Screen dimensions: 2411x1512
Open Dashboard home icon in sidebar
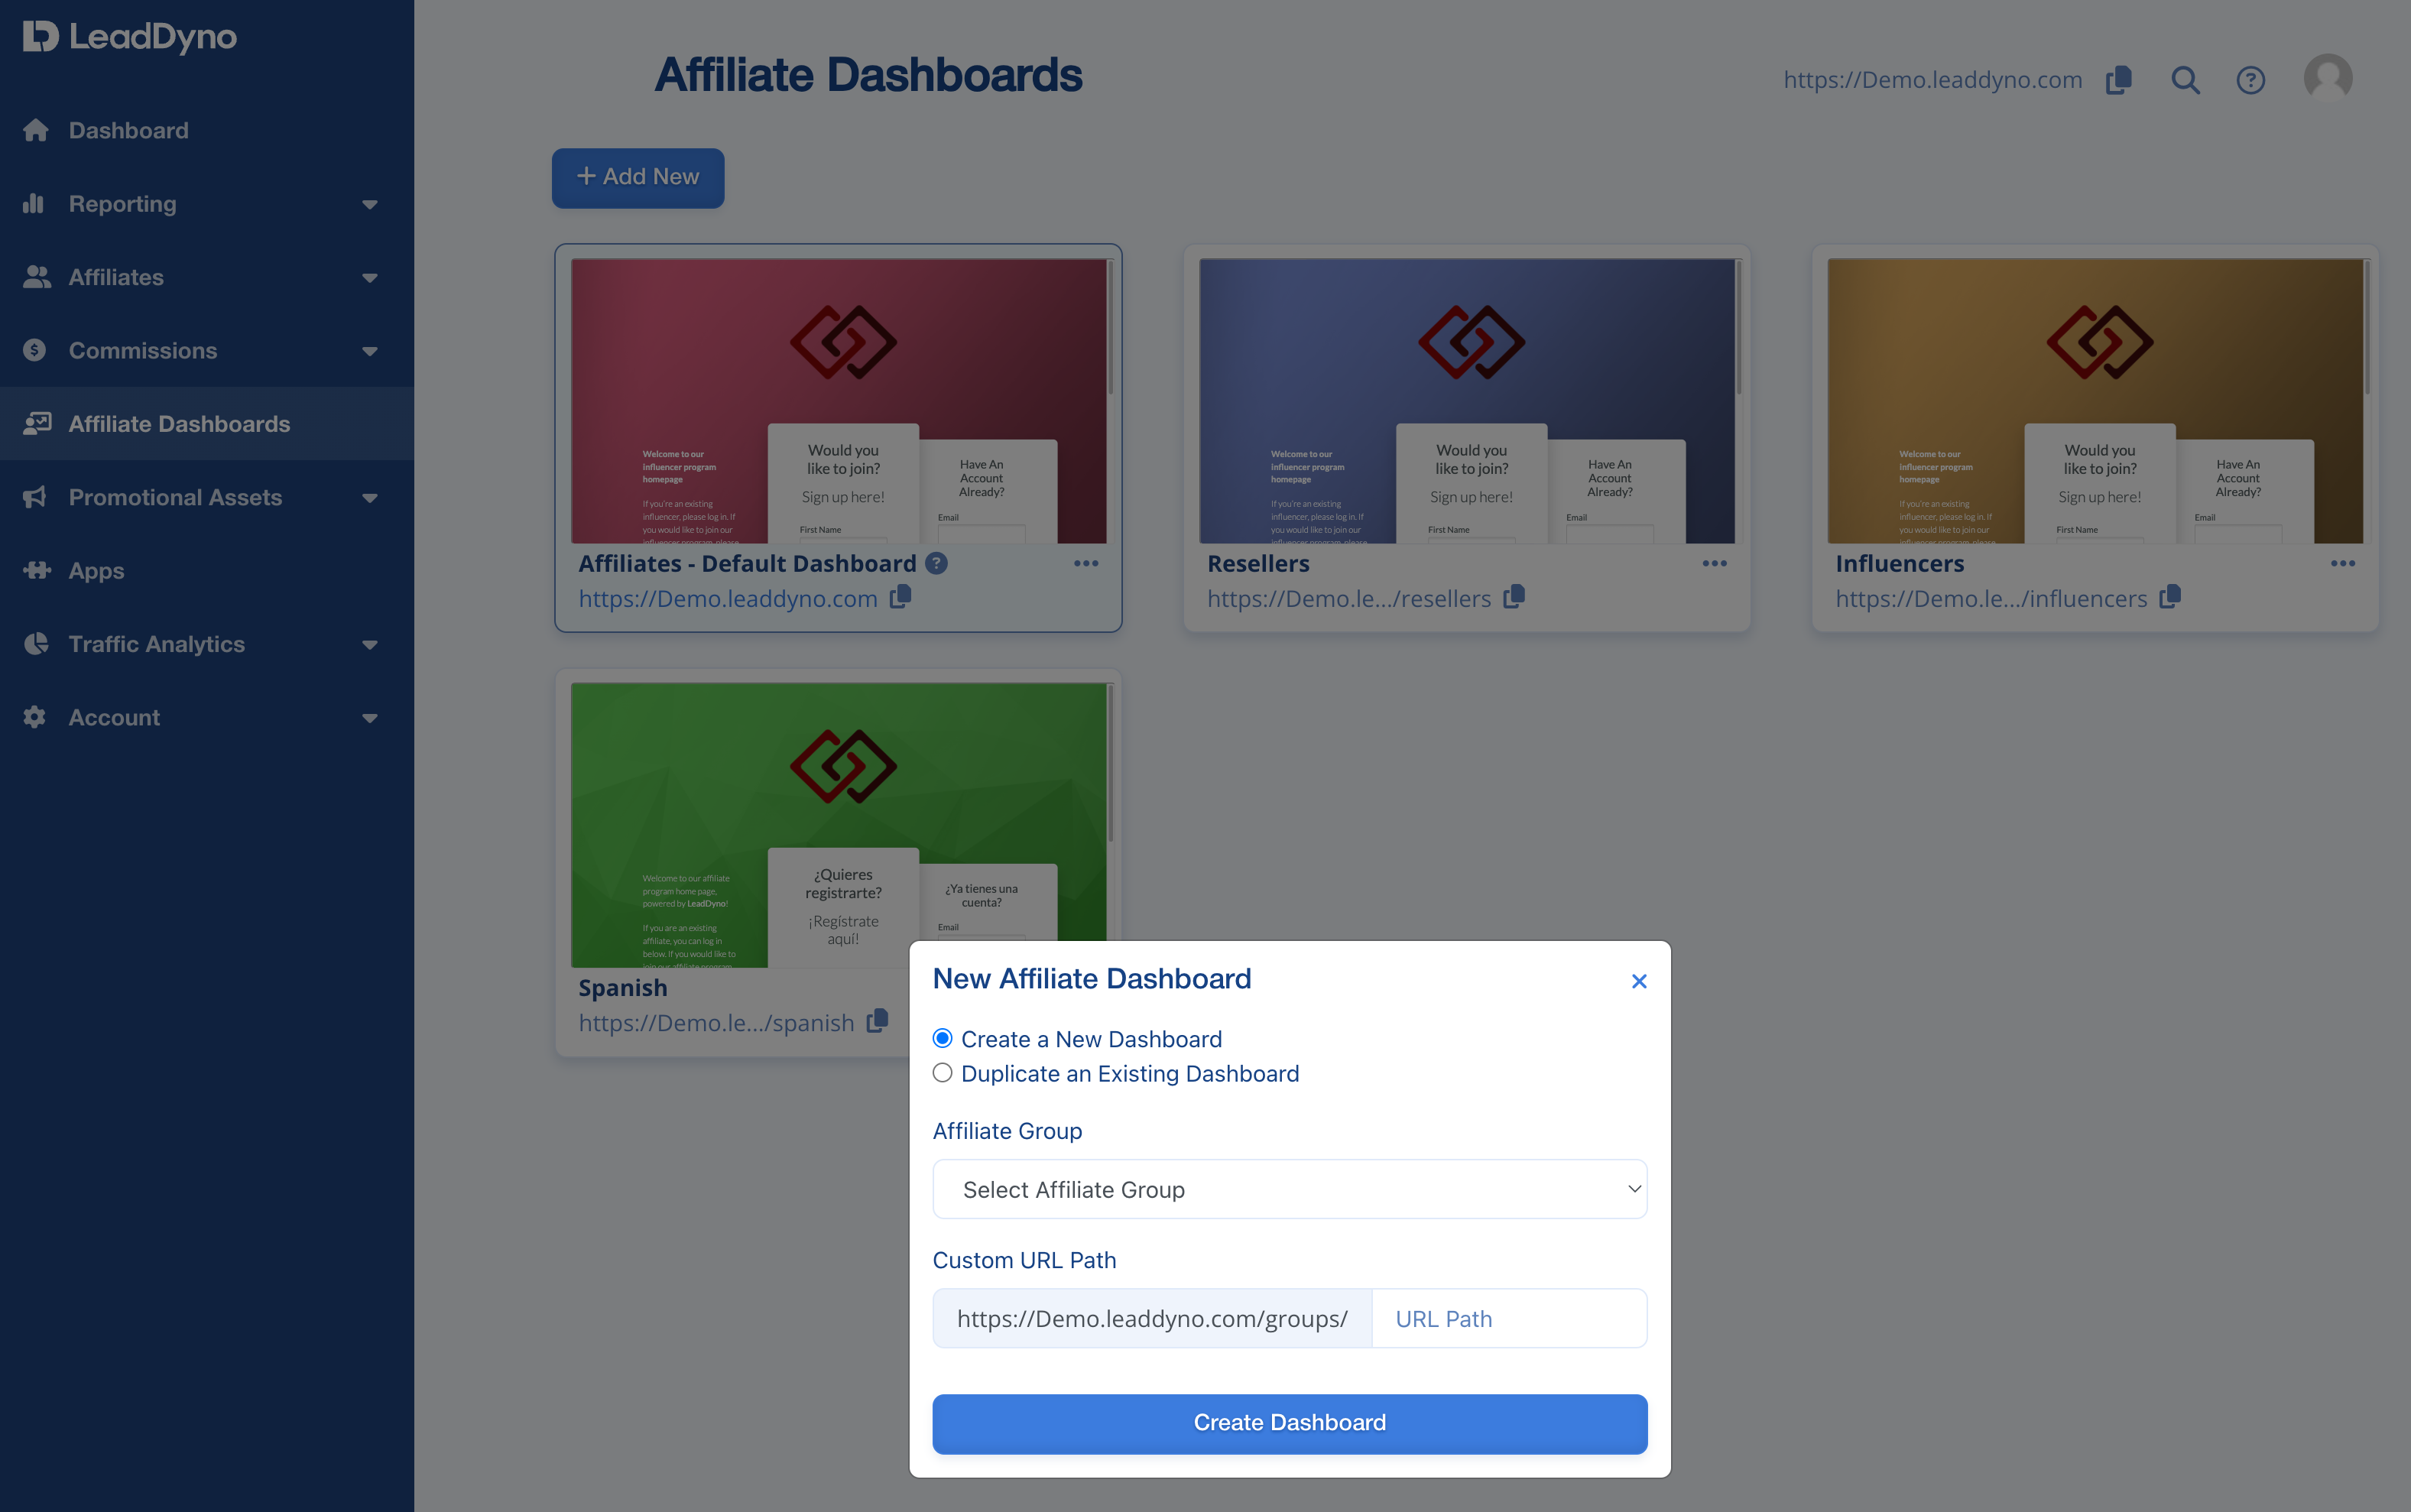(x=36, y=130)
